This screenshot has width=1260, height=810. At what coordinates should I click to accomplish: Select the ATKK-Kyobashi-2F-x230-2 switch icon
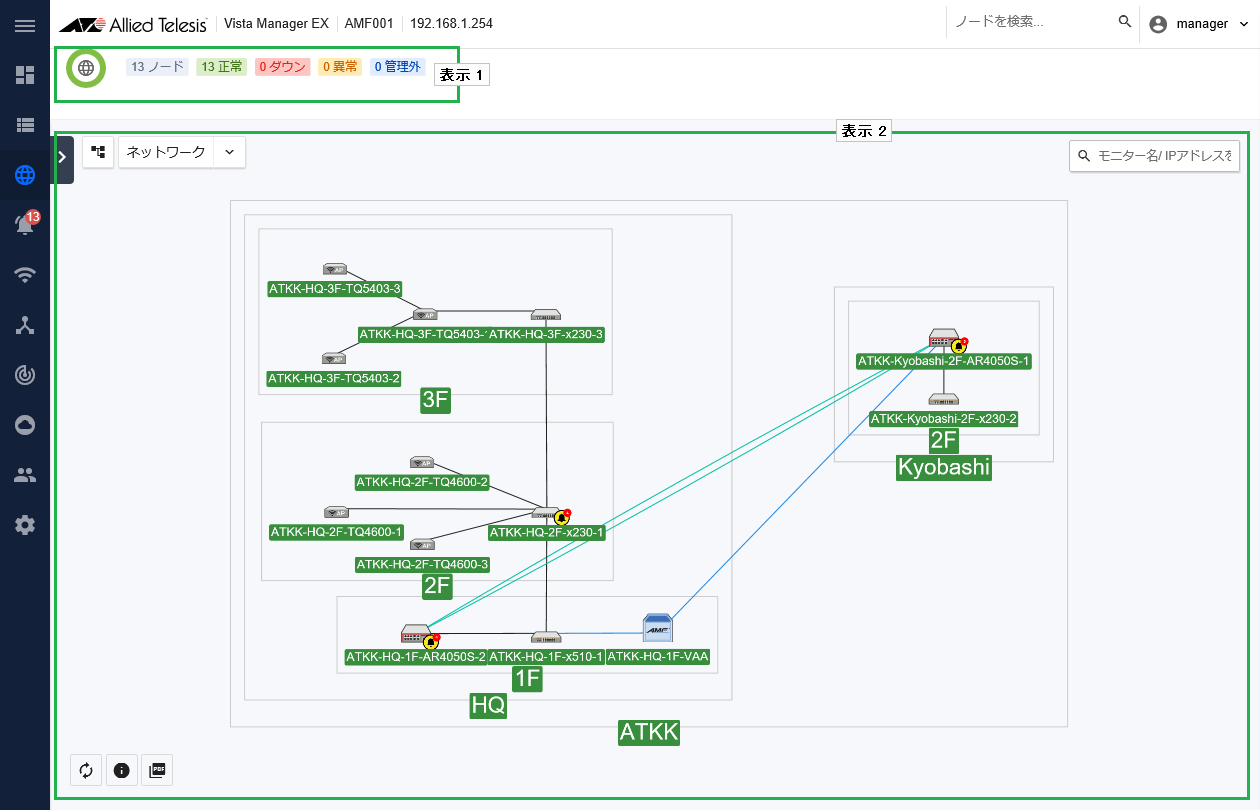[944, 399]
